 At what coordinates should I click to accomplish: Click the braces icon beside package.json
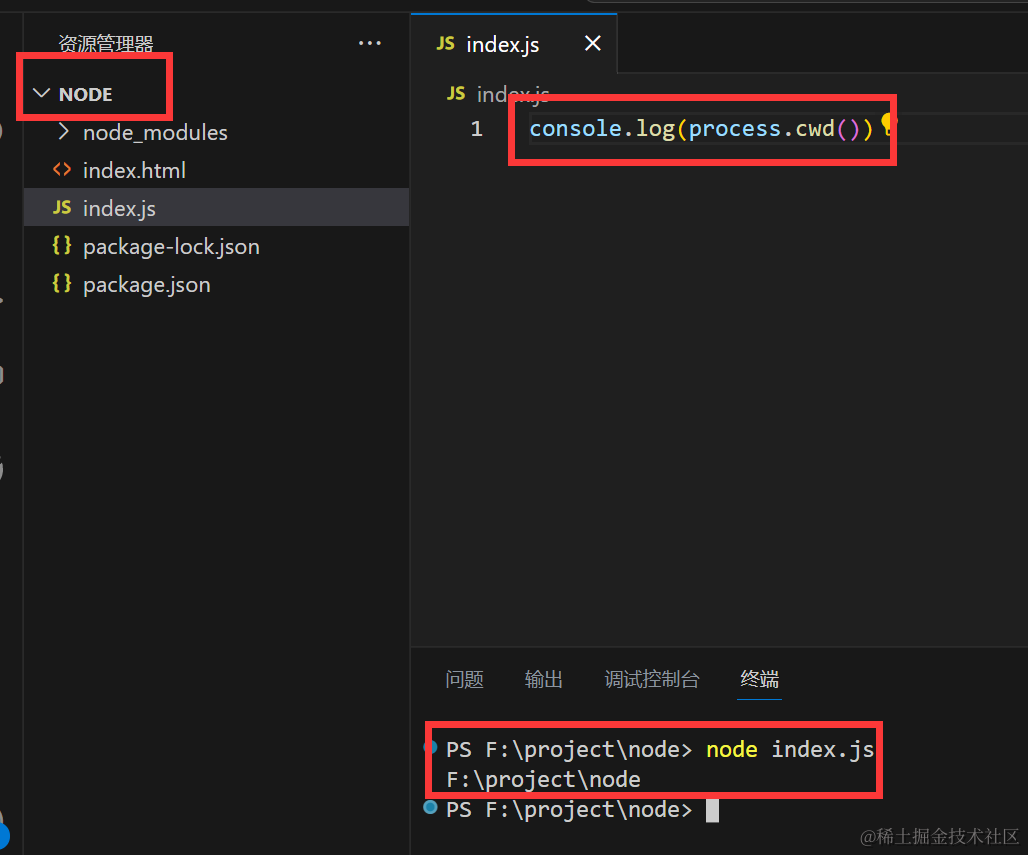pyautogui.click(x=62, y=284)
